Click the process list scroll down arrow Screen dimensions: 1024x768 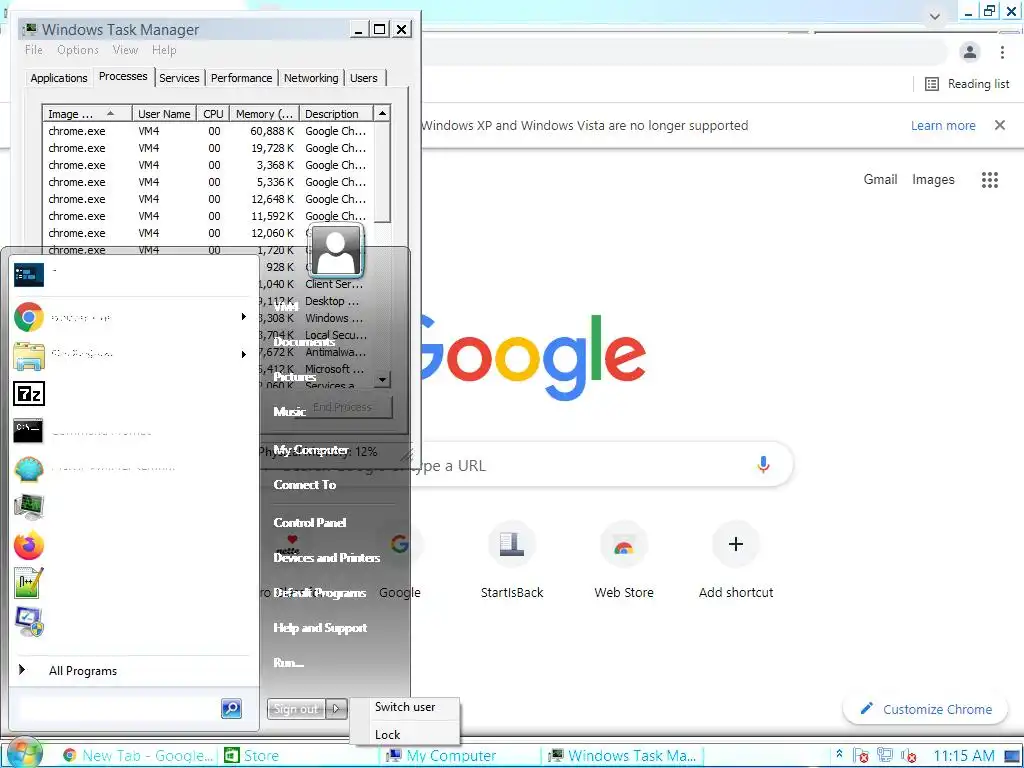click(x=383, y=379)
